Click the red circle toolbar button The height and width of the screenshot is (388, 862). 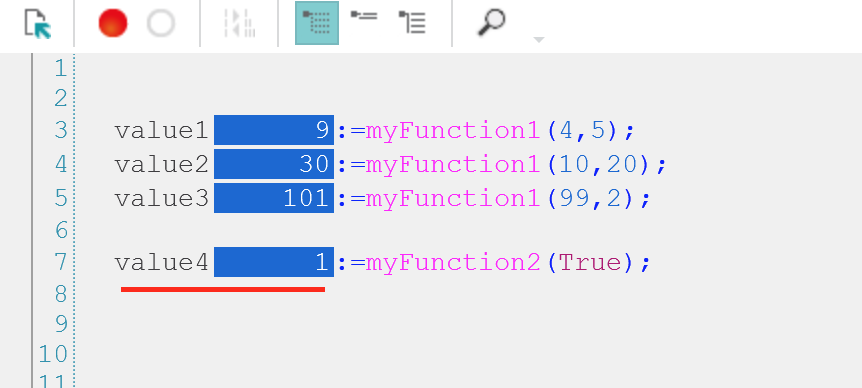point(113,24)
